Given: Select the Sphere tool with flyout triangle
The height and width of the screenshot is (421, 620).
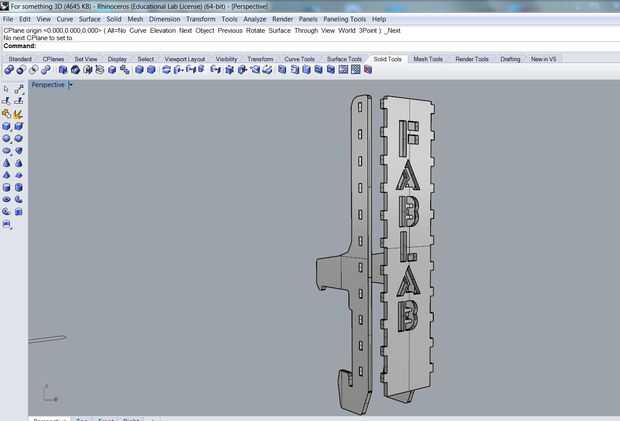Looking at the screenshot, I should click(6, 139).
